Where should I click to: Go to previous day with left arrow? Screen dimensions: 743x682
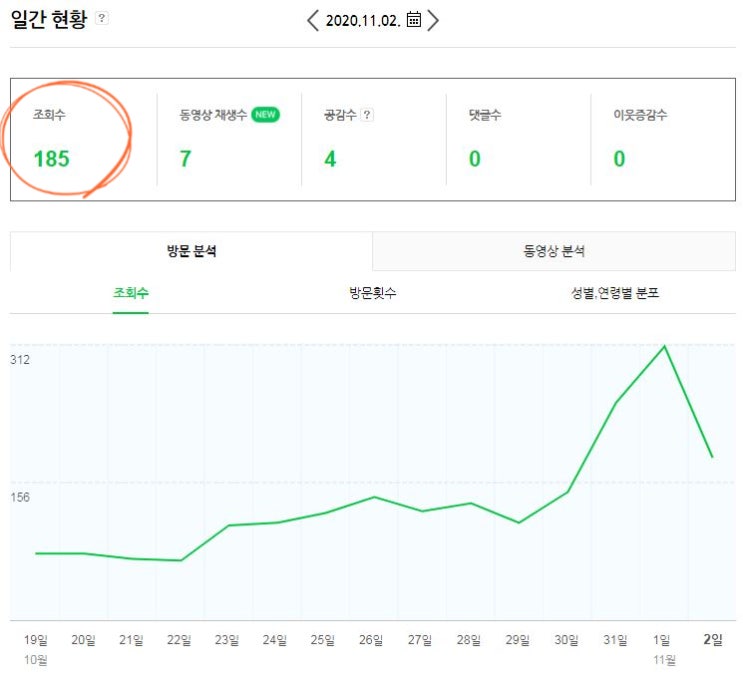click(x=313, y=21)
